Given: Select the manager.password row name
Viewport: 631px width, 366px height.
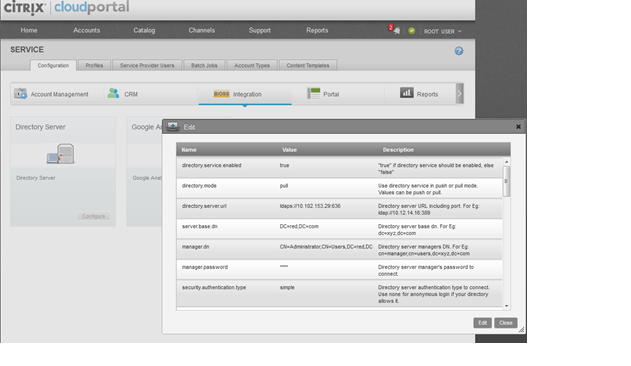Looking at the screenshot, I should (205, 267).
